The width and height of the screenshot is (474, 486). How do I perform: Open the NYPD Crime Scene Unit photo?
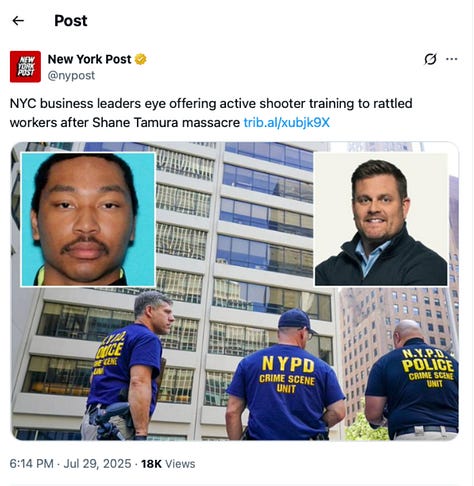coord(235,291)
